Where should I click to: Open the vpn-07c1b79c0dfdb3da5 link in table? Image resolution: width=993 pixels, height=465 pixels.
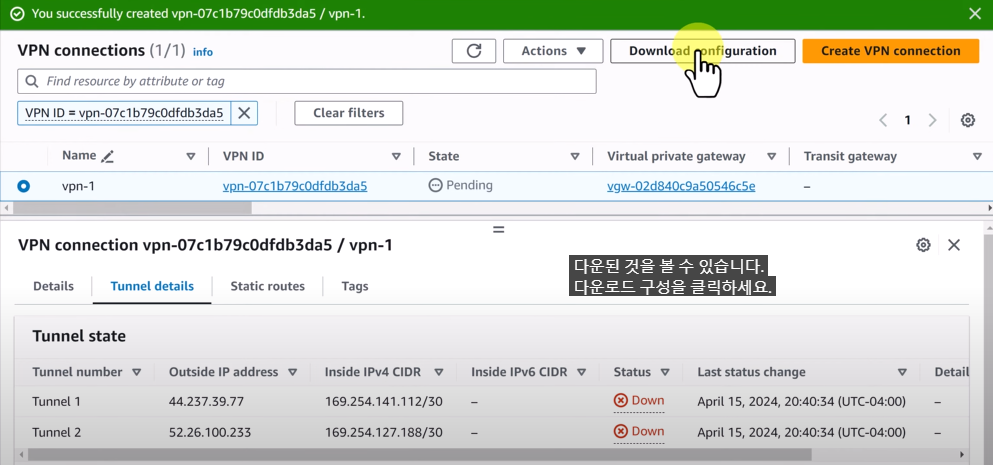295,186
